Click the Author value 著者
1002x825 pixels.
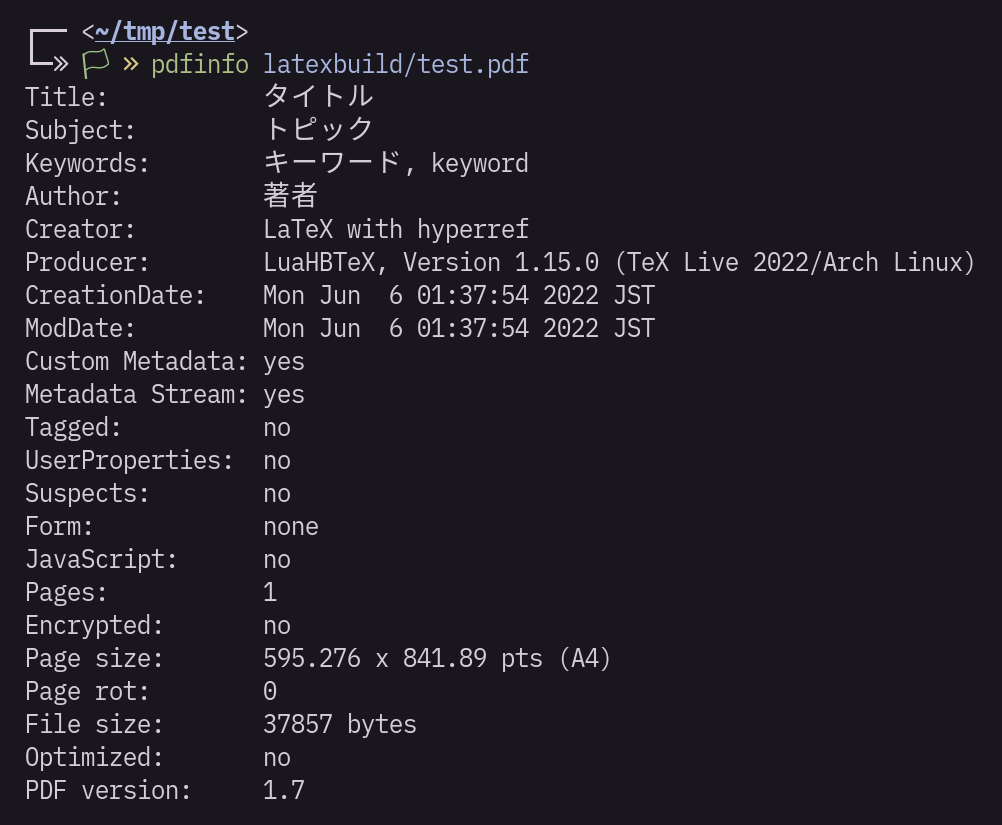291,196
